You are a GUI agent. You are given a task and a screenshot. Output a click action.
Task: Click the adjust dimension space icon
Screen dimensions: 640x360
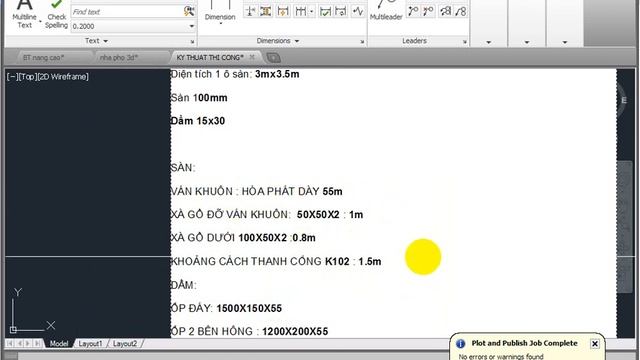[266, 11]
